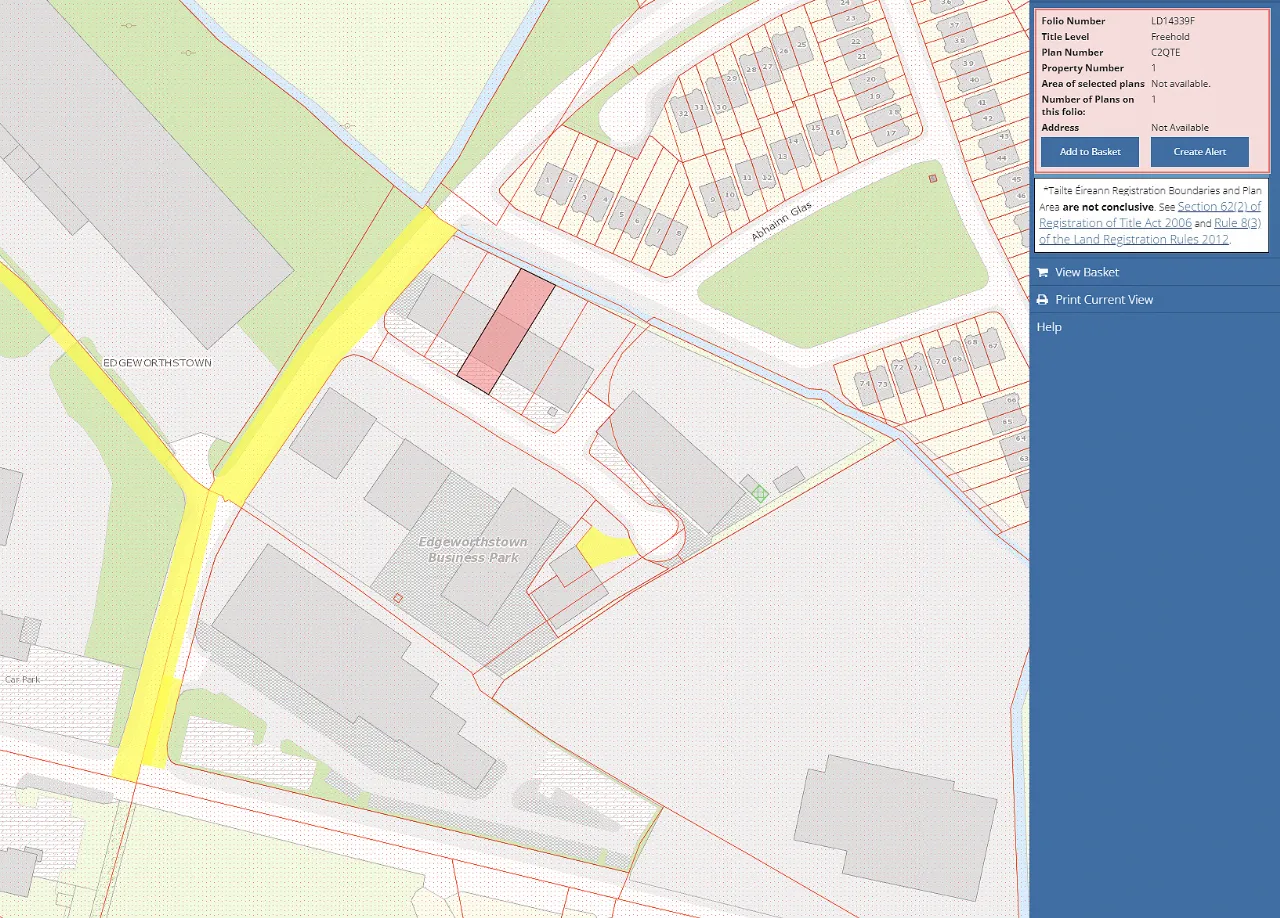Click plot numbered 31 in the northern housing estate
The width and height of the screenshot is (1280, 918).
[x=700, y=107]
